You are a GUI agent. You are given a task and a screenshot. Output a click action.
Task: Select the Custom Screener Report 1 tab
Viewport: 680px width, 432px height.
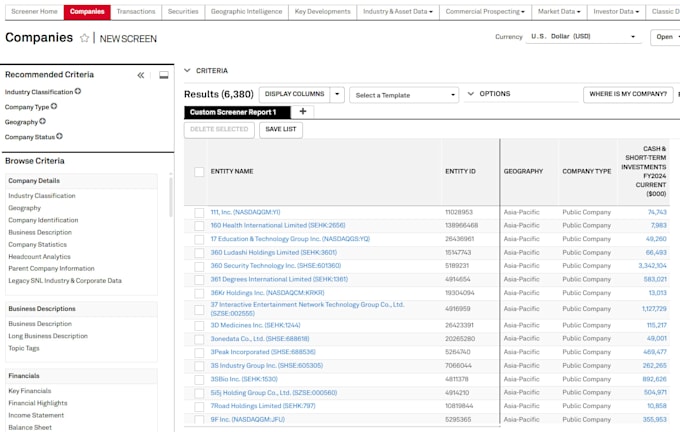click(x=237, y=112)
